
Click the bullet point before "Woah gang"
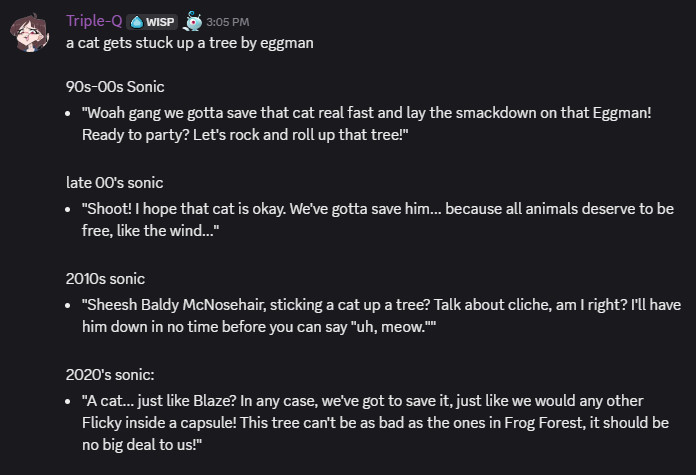[70, 113]
